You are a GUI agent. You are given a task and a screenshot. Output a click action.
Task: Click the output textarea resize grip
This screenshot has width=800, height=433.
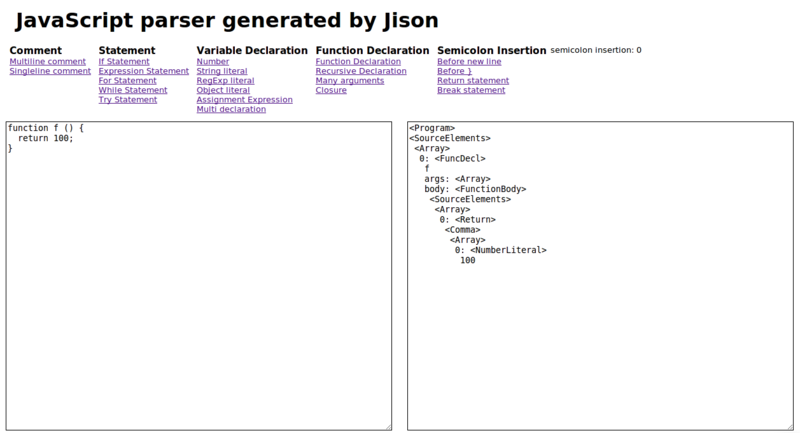[x=790, y=427]
